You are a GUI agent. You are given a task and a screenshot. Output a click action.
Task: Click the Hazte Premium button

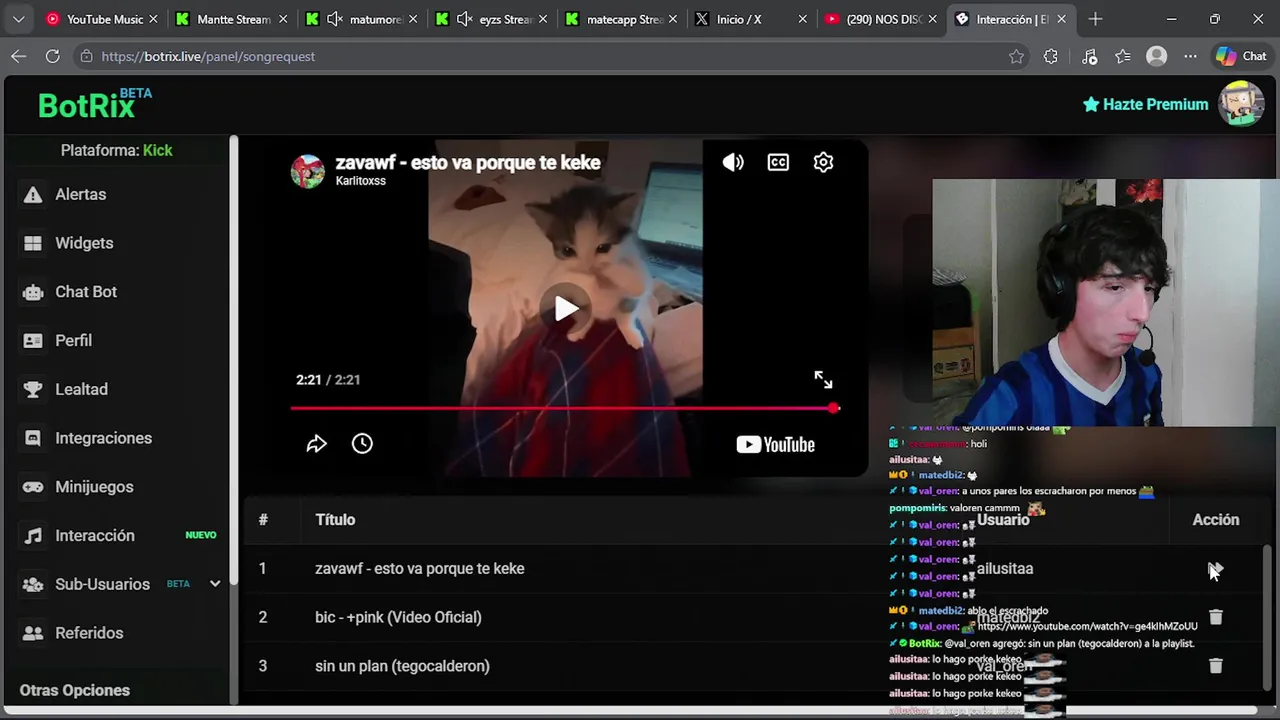1145,104
